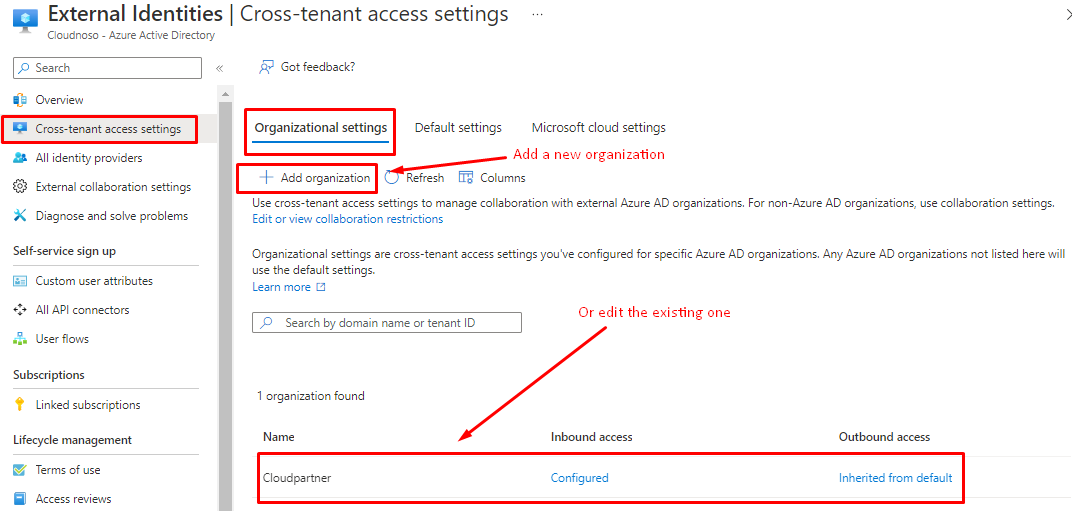Viewport: 1072px width, 511px height.
Task: Open the Microsoft cloud settings tab
Action: tap(598, 128)
